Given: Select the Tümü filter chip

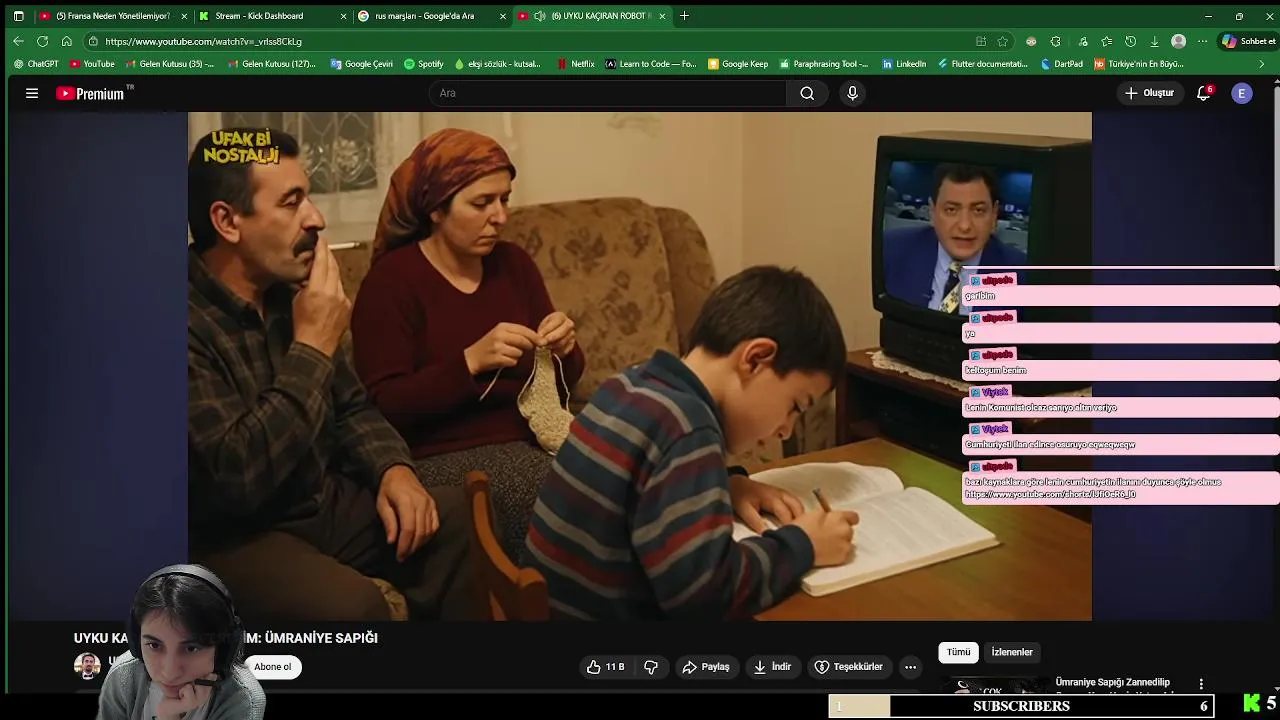Looking at the screenshot, I should [958, 652].
